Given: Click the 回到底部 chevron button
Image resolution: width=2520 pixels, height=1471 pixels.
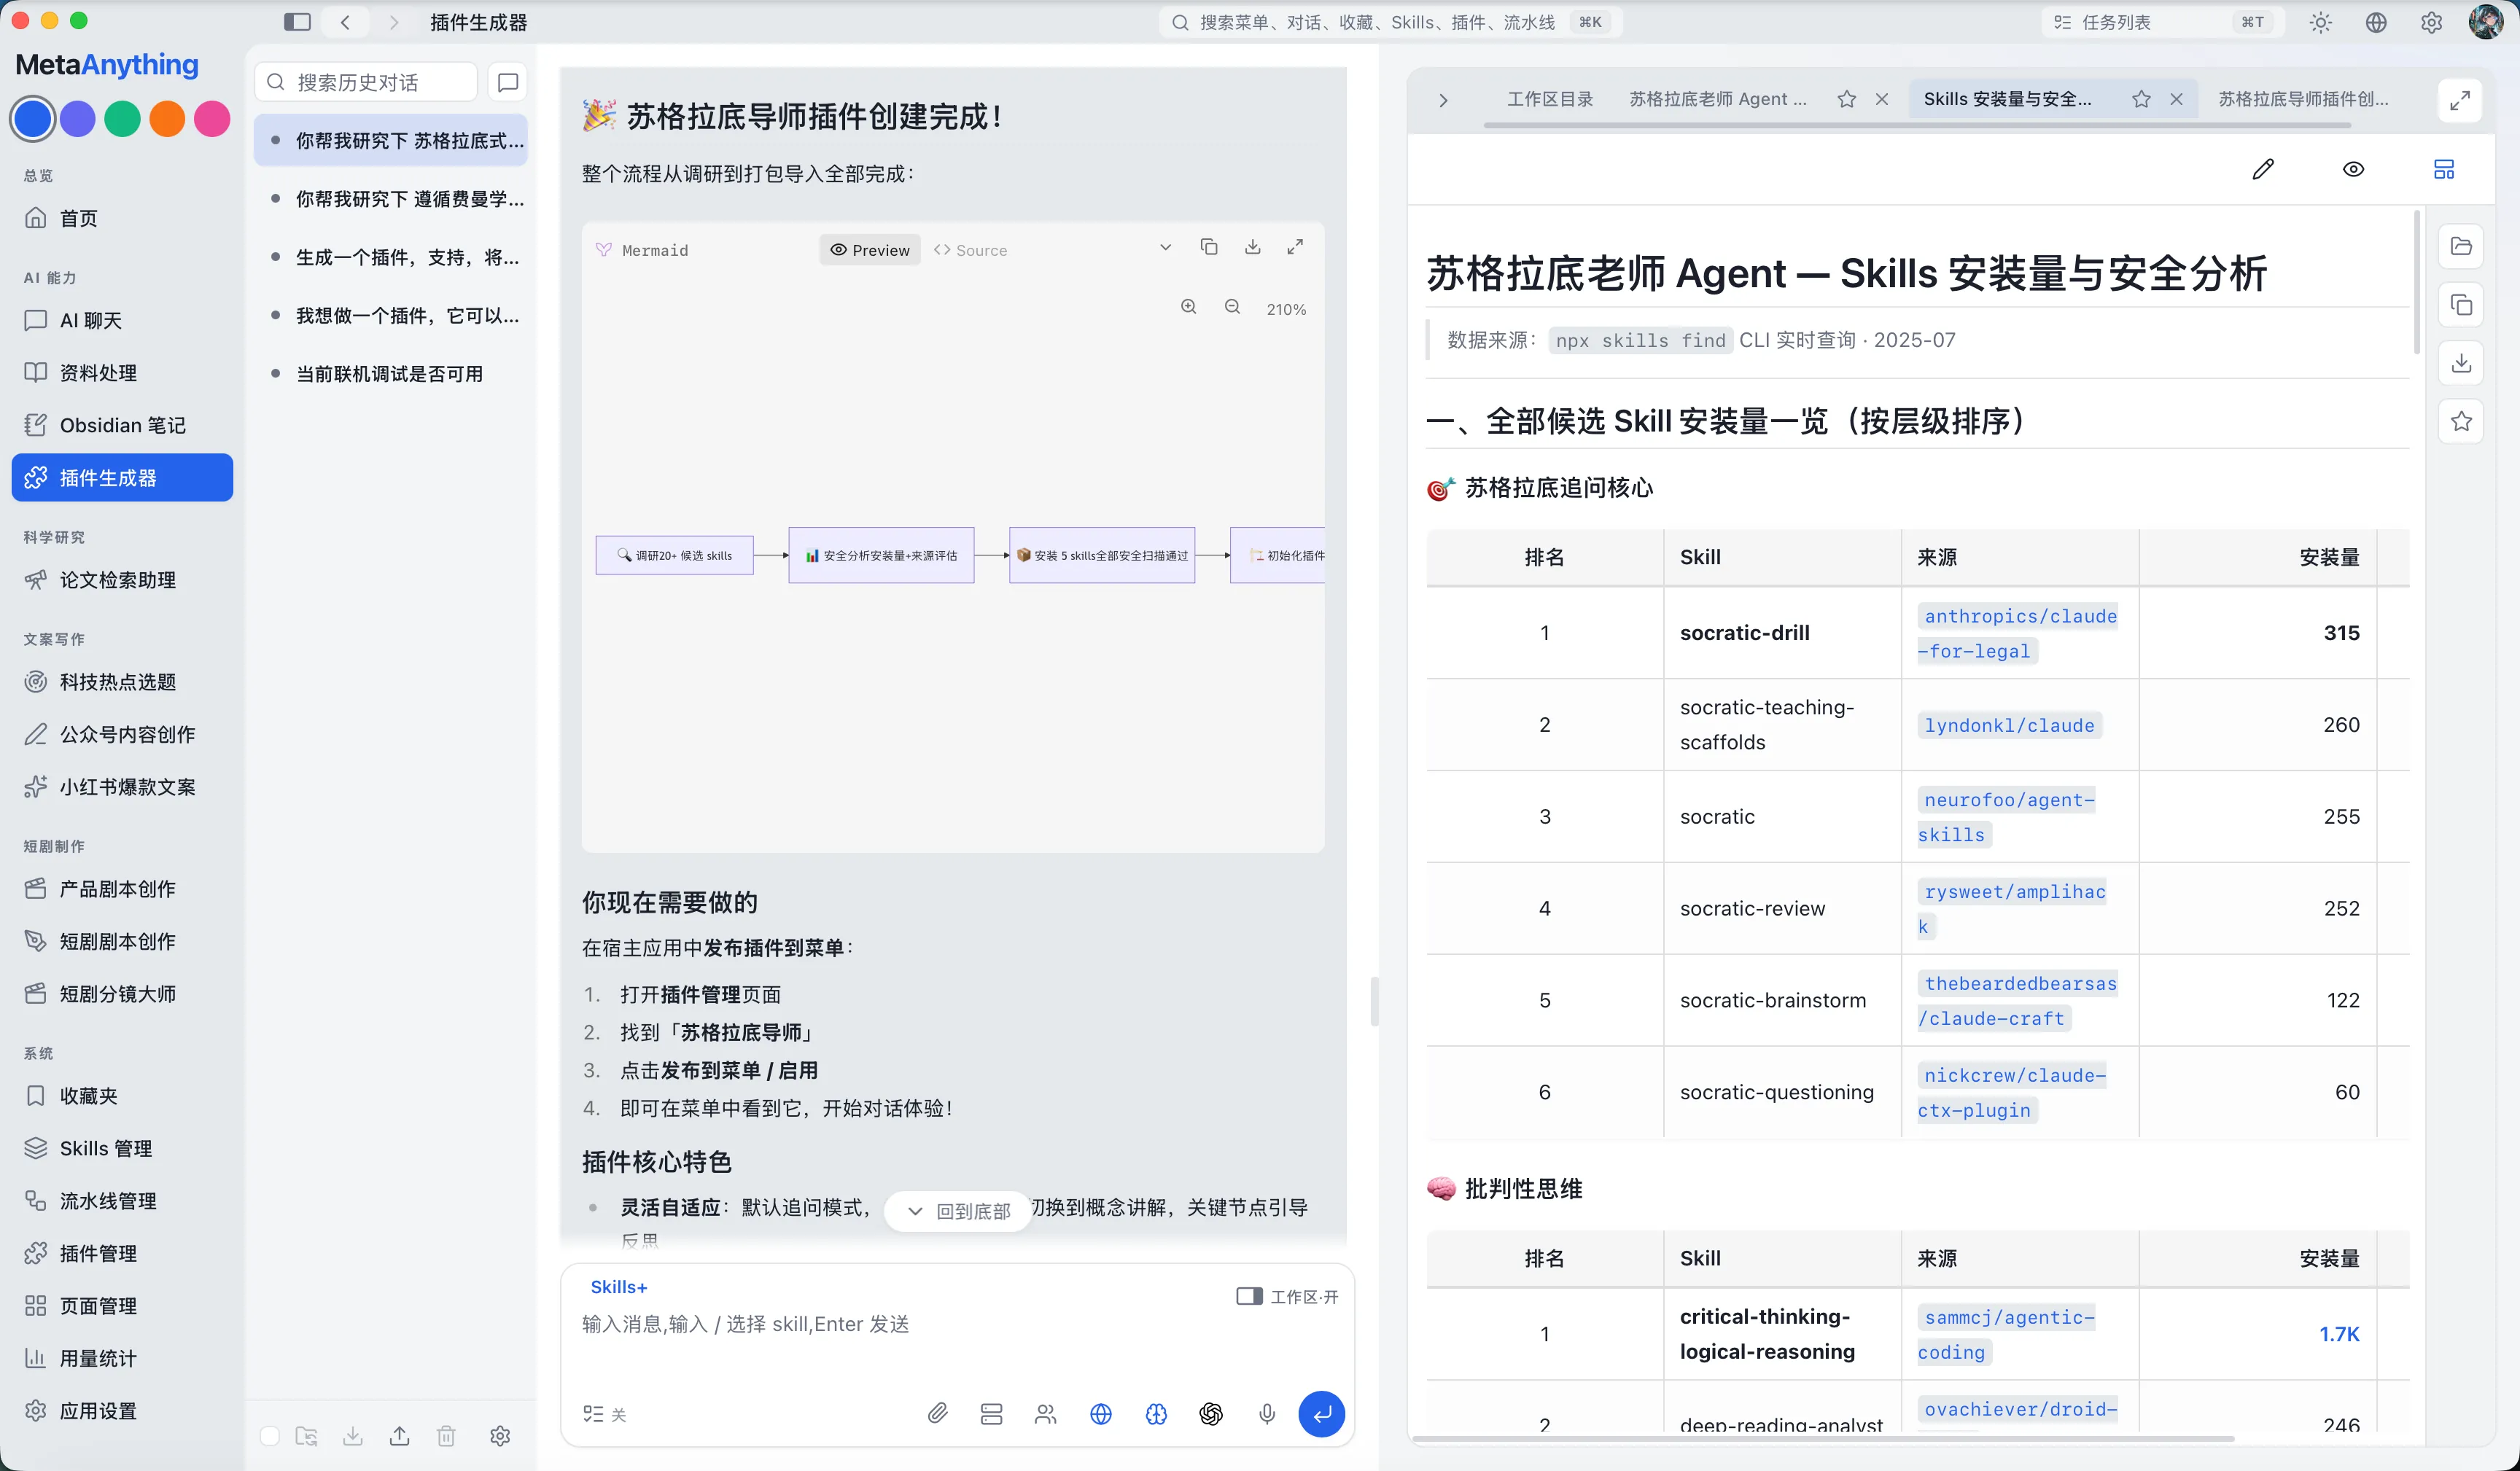Looking at the screenshot, I should 958,1211.
